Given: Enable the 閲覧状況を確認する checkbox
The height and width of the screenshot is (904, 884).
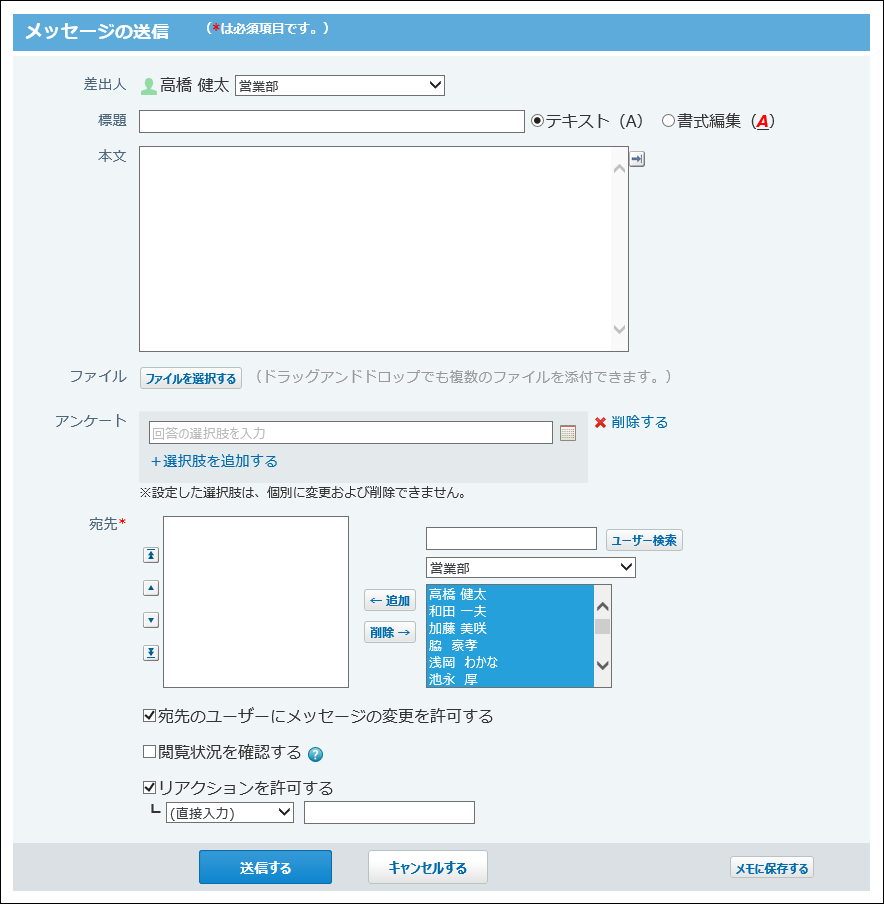Looking at the screenshot, I should point(149,751).
